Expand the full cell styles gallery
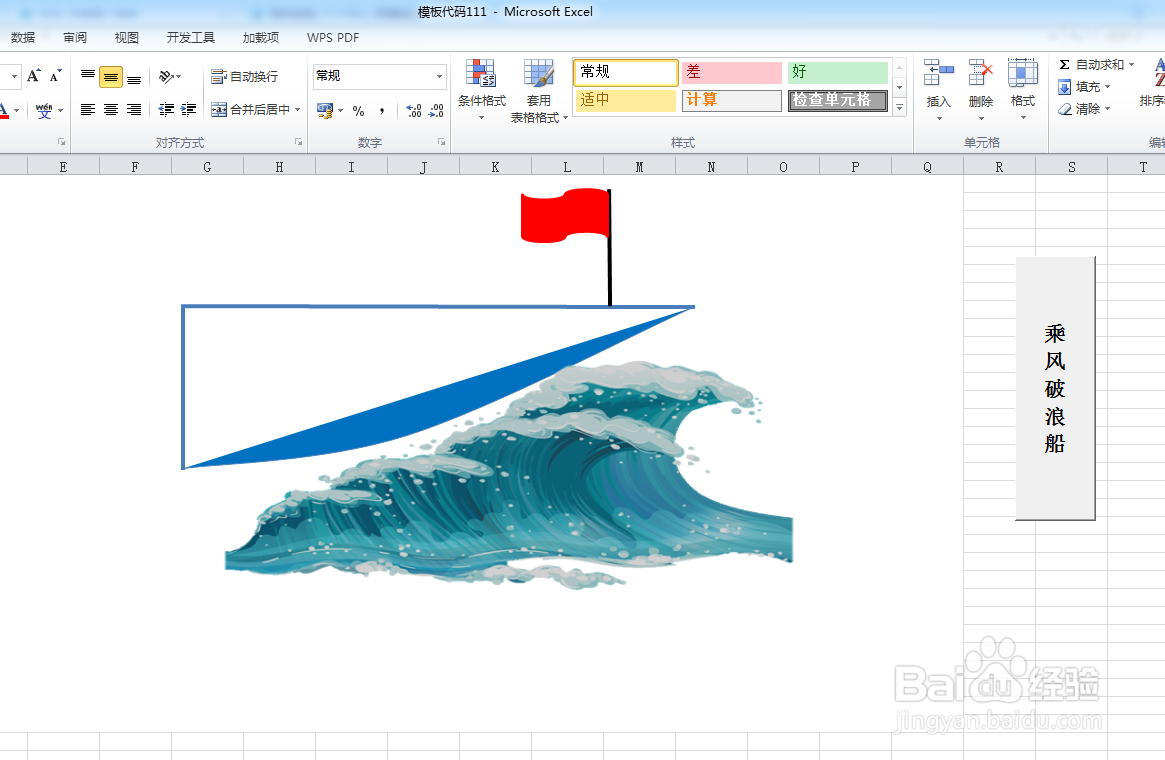This screenshot has width=1165, height=760. 899,107
